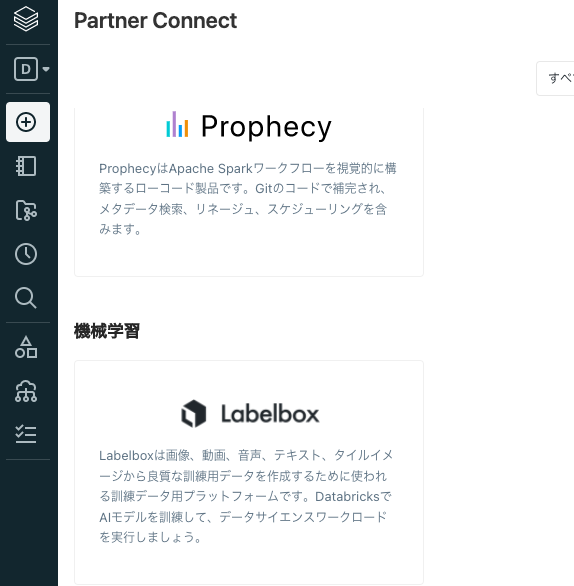This screenshot has width=574, height=586.
Task: Select the Labelbox partner card
Action: pyautogui.click(x=249, y=472)
